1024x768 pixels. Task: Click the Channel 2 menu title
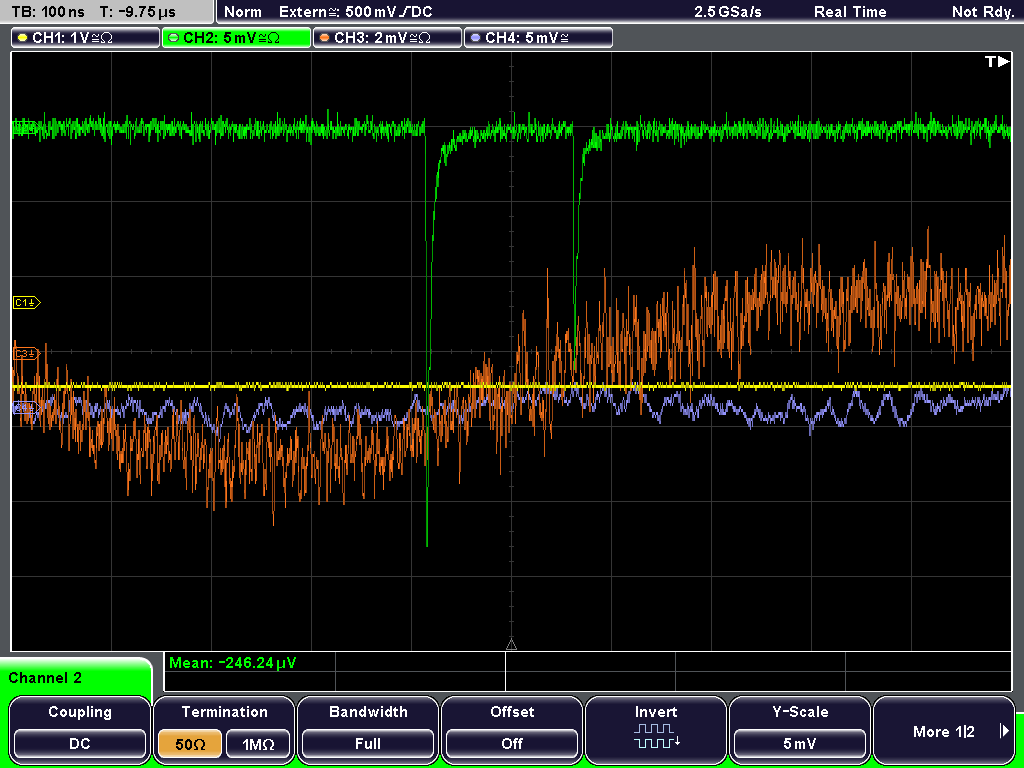[x=45, y=678]
